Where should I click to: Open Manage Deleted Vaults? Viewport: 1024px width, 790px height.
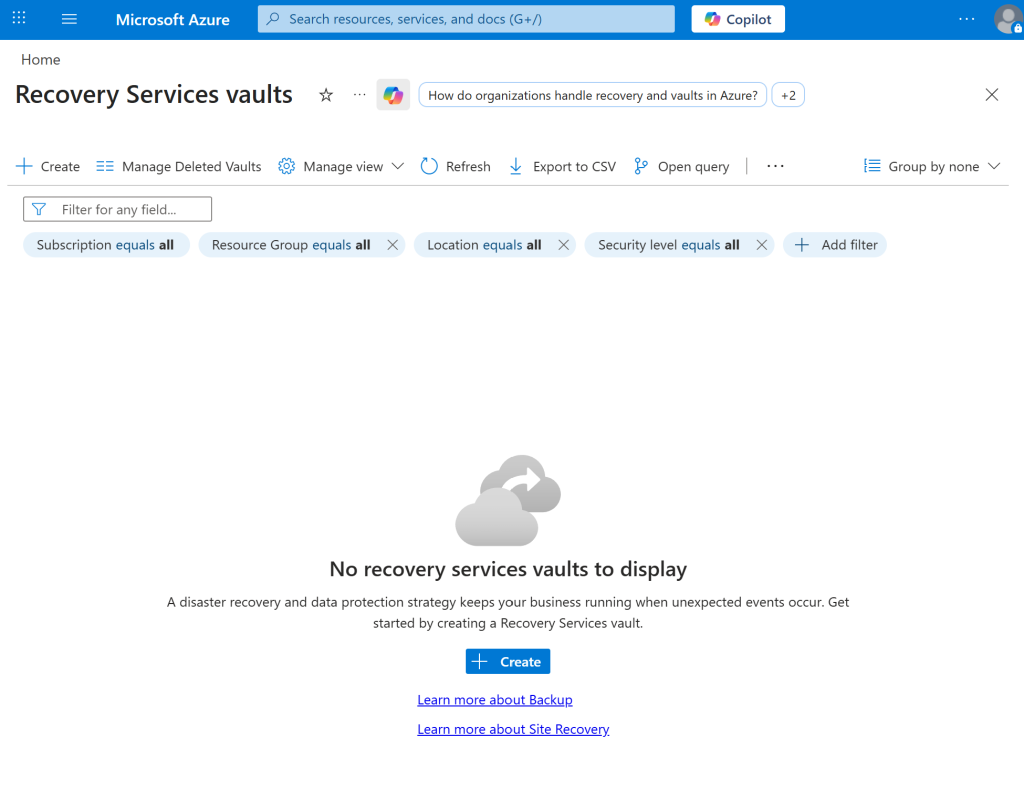point(179,167)
